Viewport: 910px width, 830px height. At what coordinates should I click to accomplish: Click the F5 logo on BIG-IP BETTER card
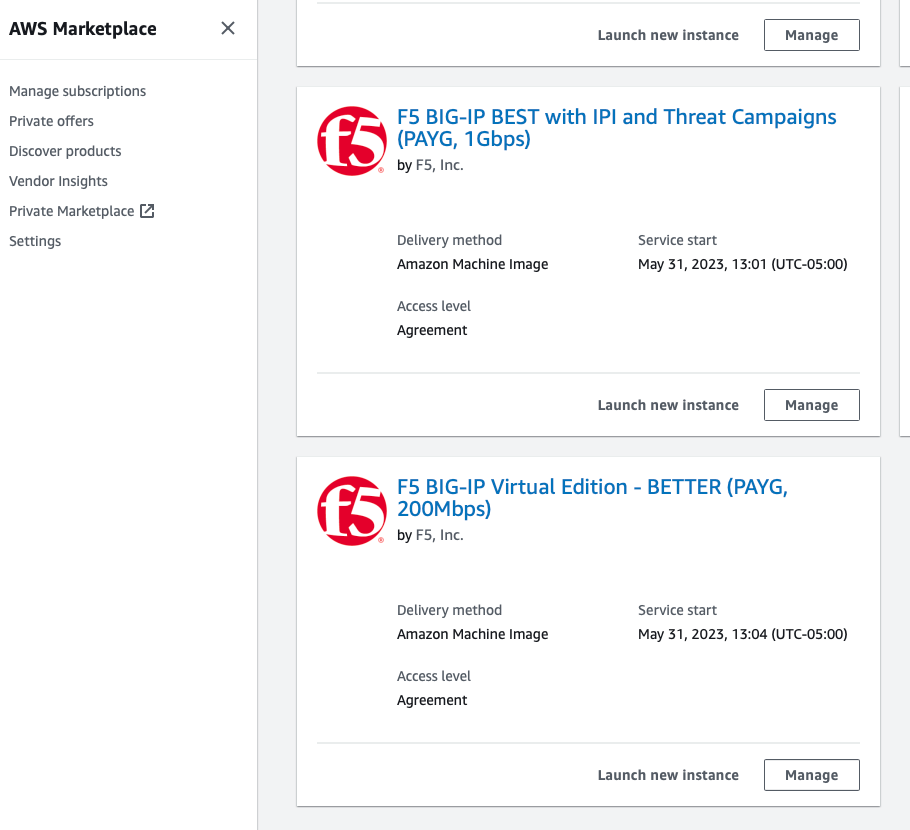(x=351, y=511)
